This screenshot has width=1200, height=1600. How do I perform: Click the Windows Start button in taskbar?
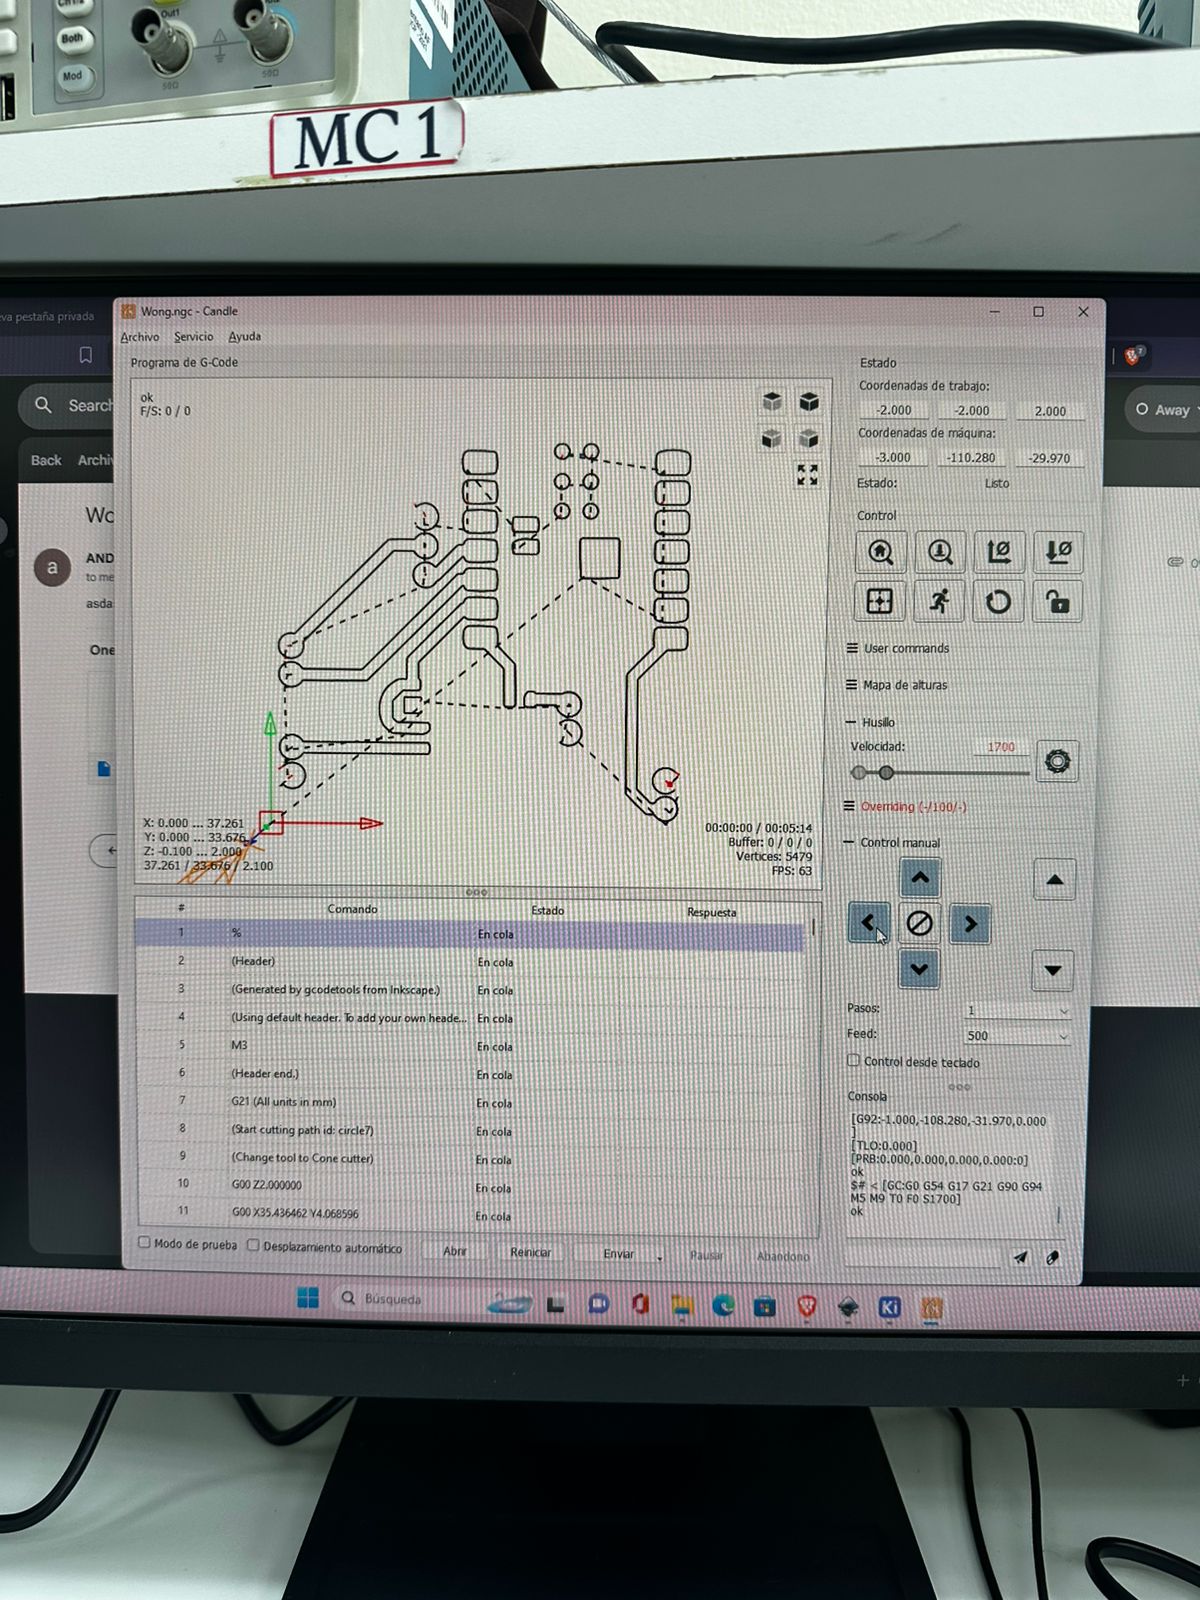tap(308, 1298)
